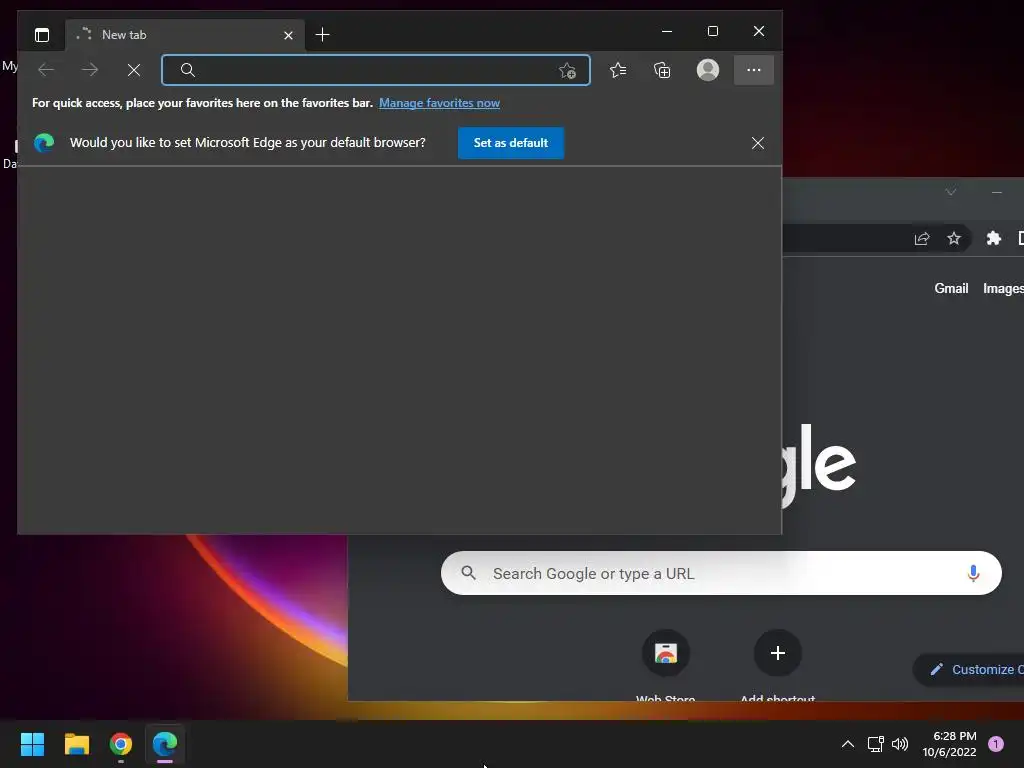
Task: Open a new Edge tab with plus
Action: (x=322, y=35)
